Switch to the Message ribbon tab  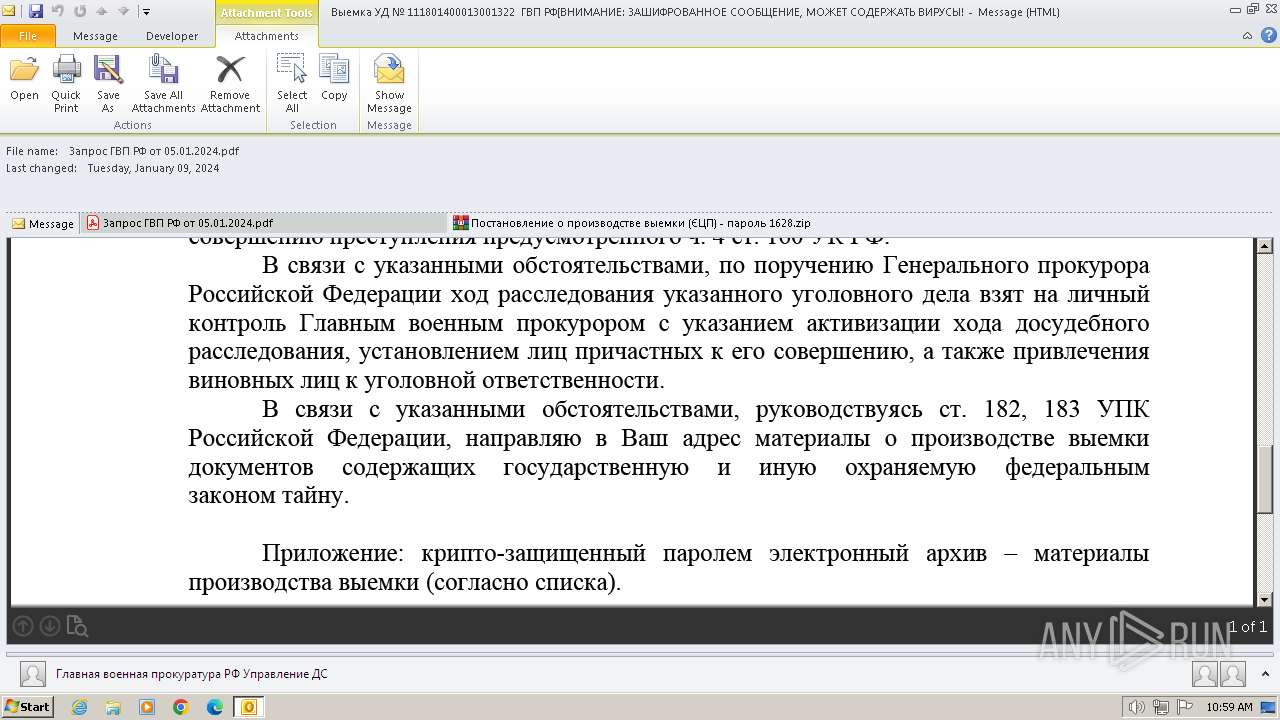pyautogui.click(x=95, y=36)
